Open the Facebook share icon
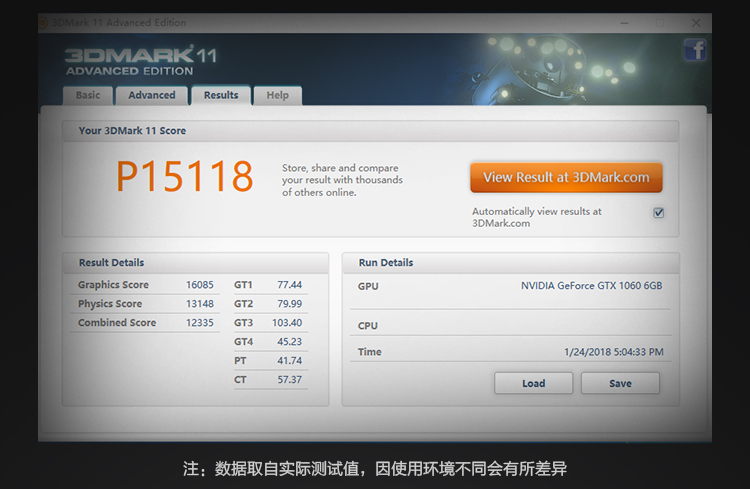 695,50
